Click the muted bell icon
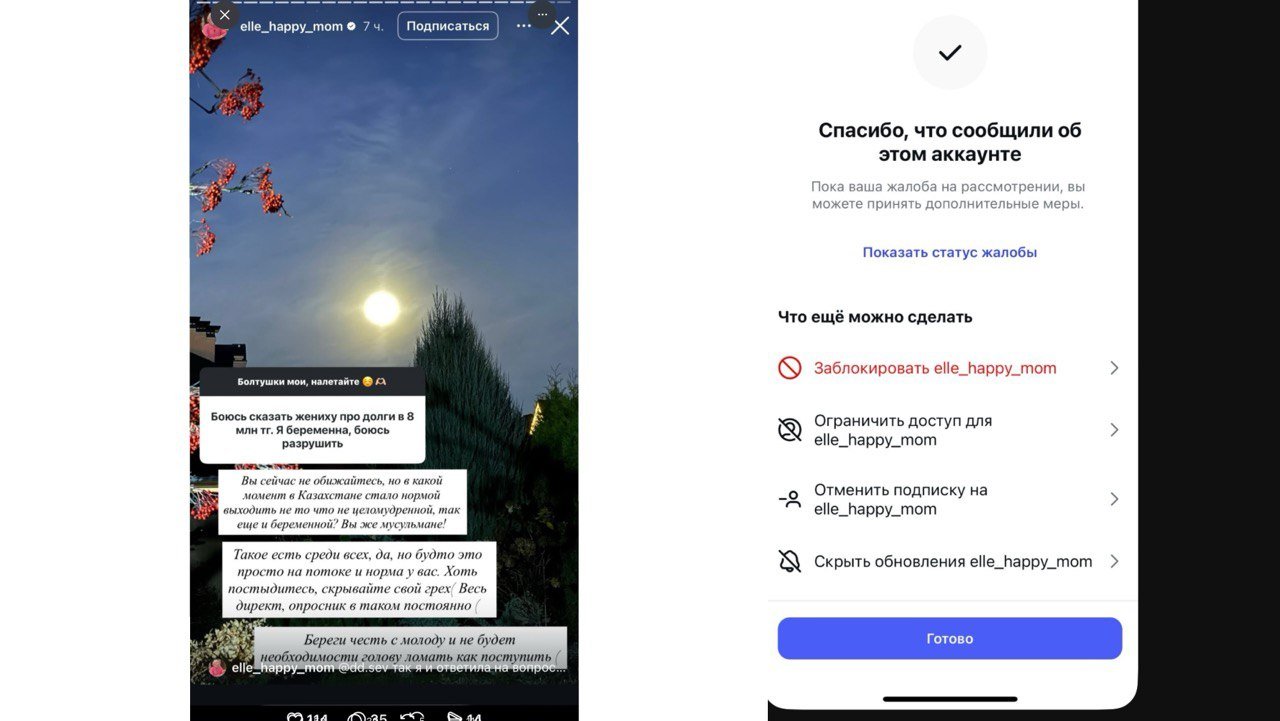Screen dimensions: 1280x721 790,561
